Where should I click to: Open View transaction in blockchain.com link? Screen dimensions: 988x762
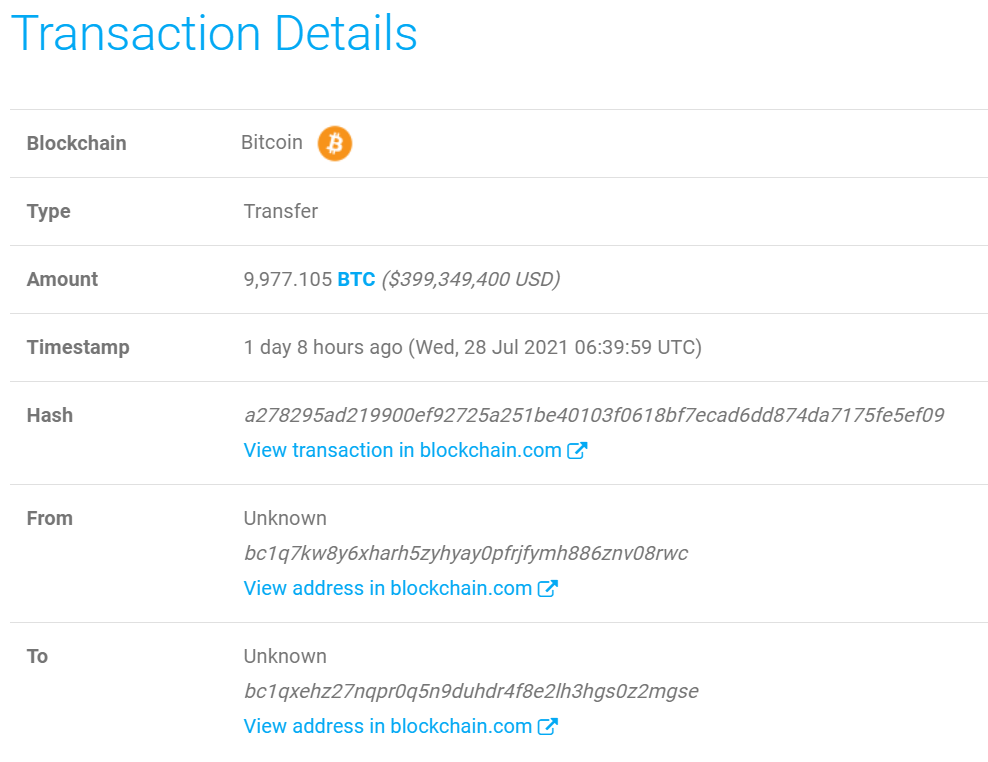pyautogui.click(x=415, y=450)
